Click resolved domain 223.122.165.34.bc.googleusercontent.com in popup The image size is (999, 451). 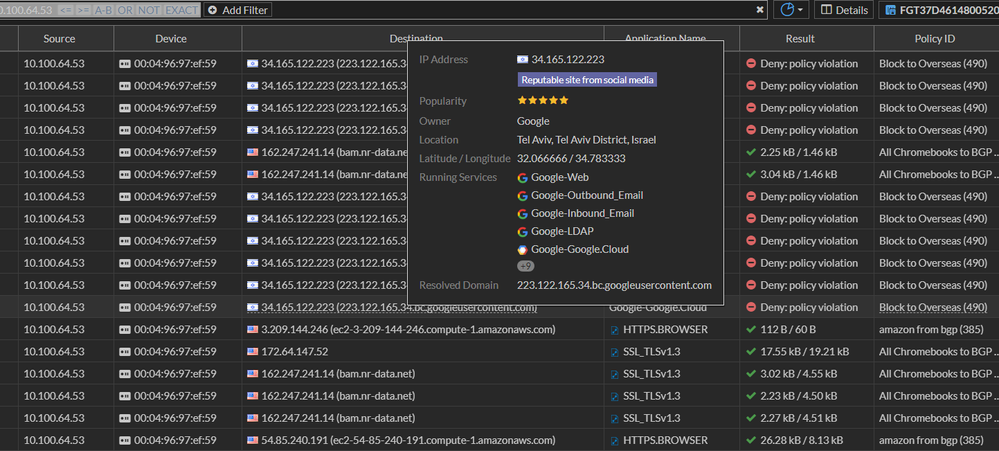pos(614,285)
